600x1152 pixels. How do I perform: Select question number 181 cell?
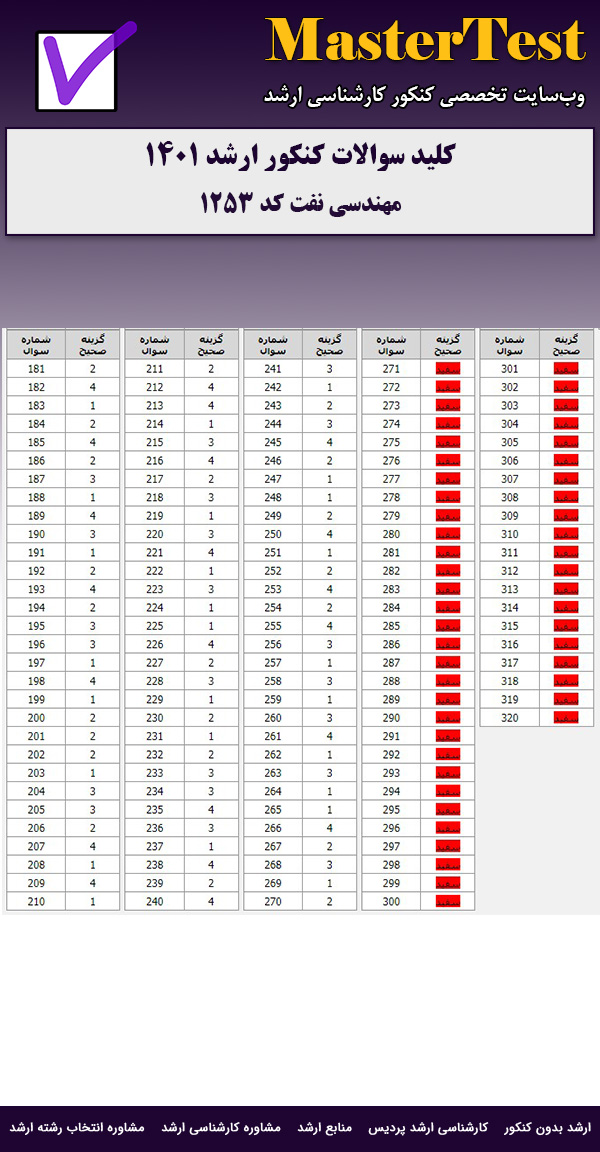[x=36, y=369]
